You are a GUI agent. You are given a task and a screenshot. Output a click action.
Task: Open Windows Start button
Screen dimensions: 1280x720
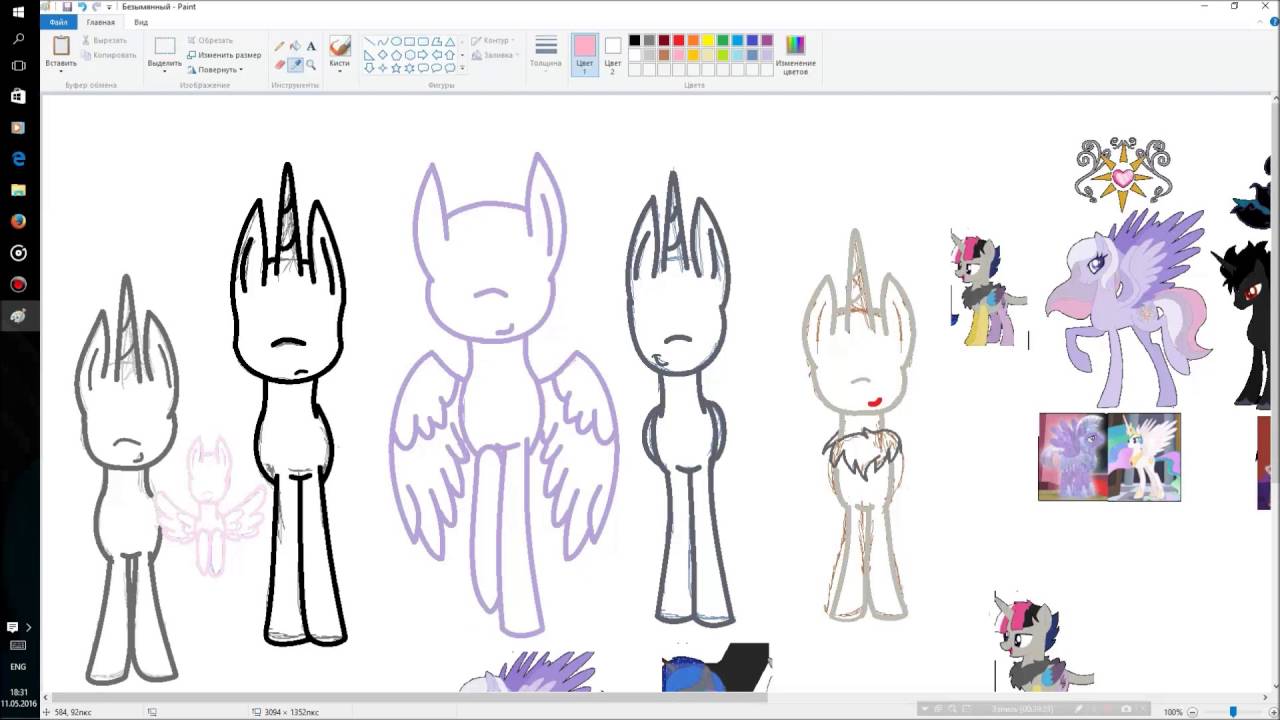19,12
